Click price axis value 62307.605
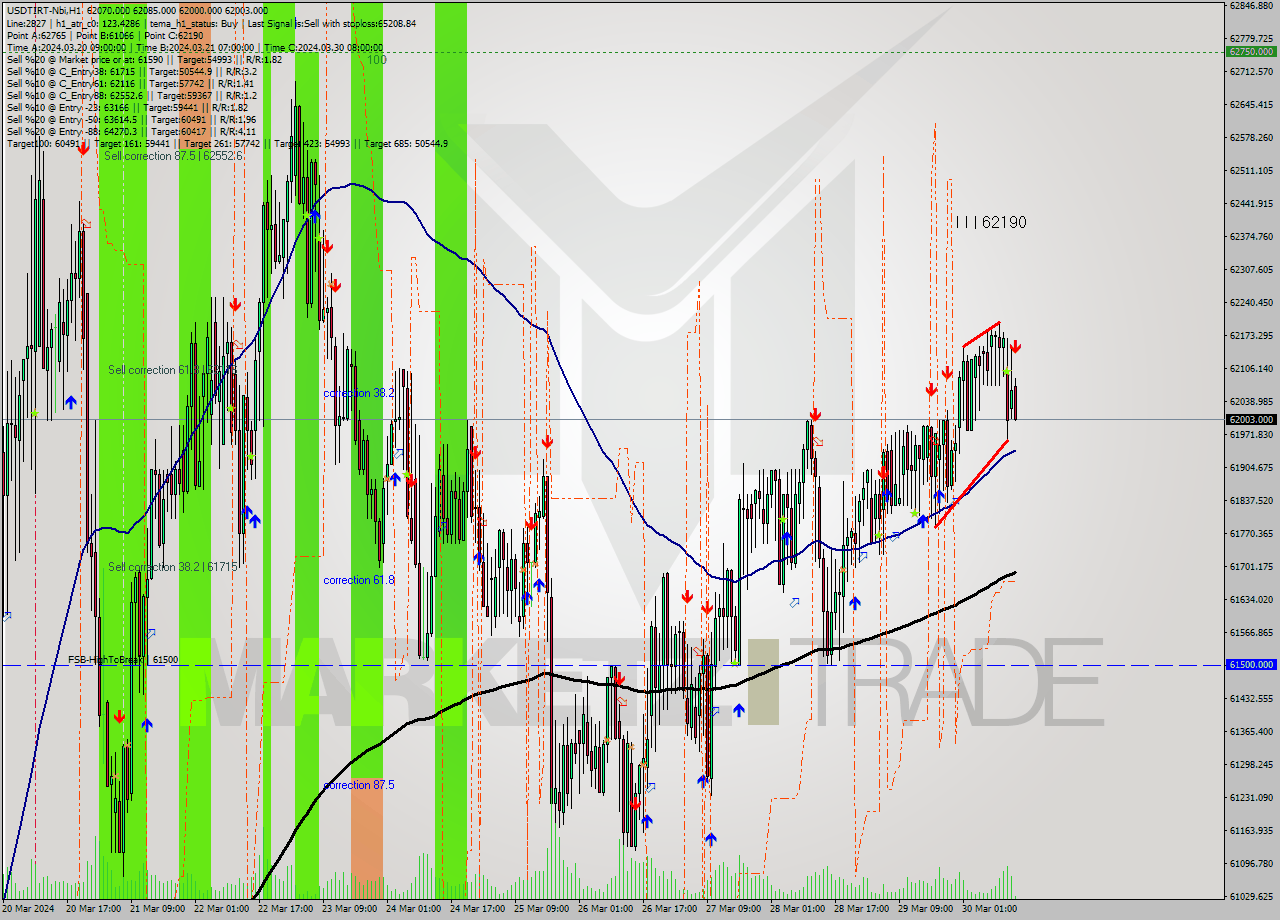1280x920 pixels. [1251, 269]
